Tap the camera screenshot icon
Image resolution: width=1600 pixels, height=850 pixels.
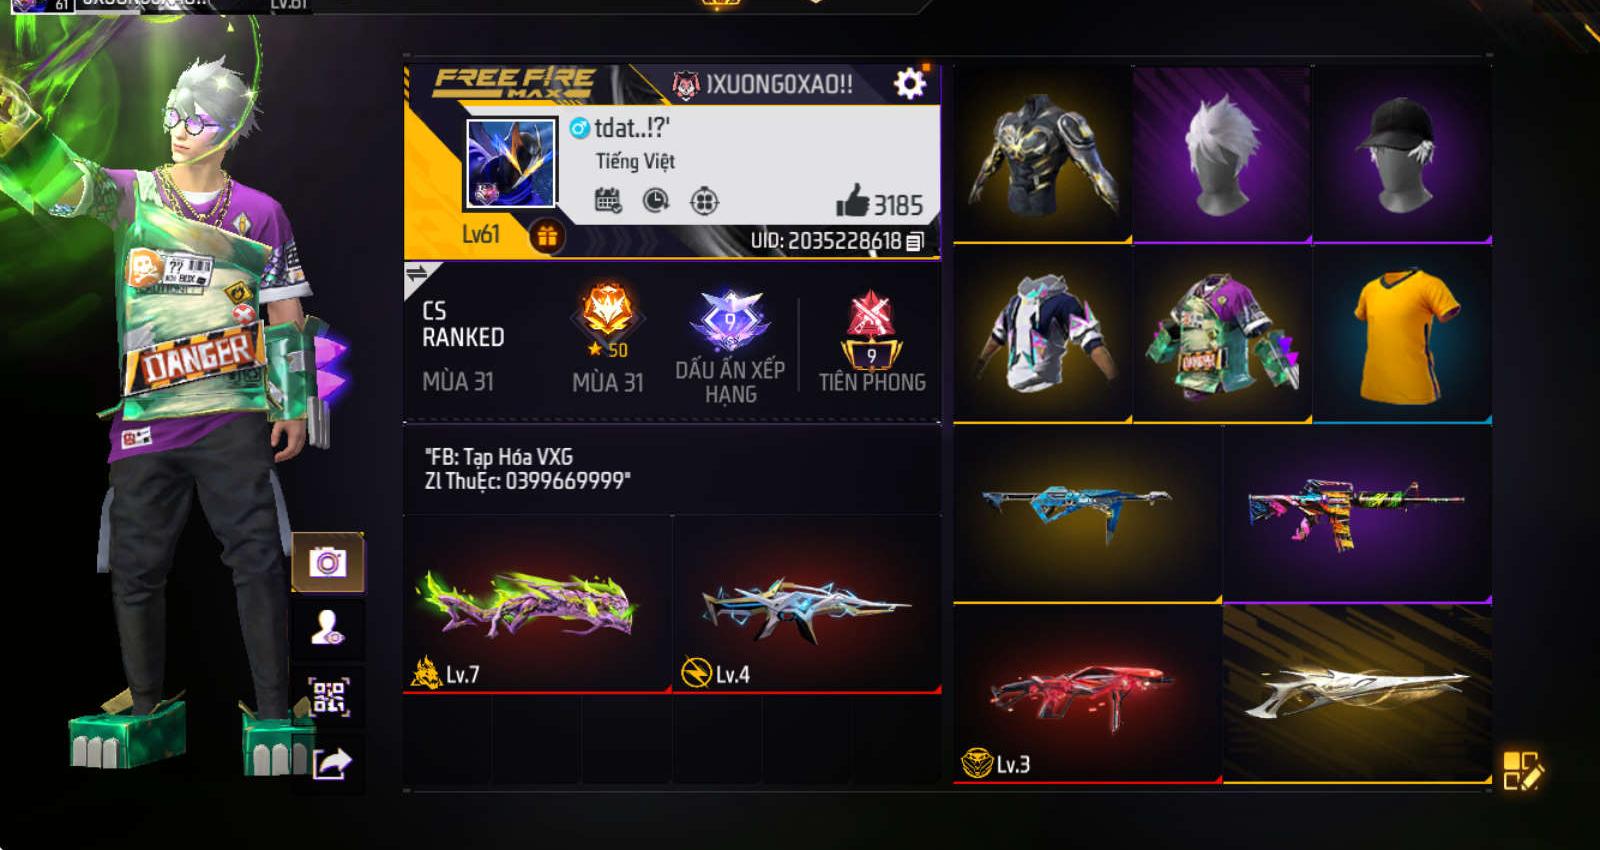pyautogui.click(x=328, y=563)
